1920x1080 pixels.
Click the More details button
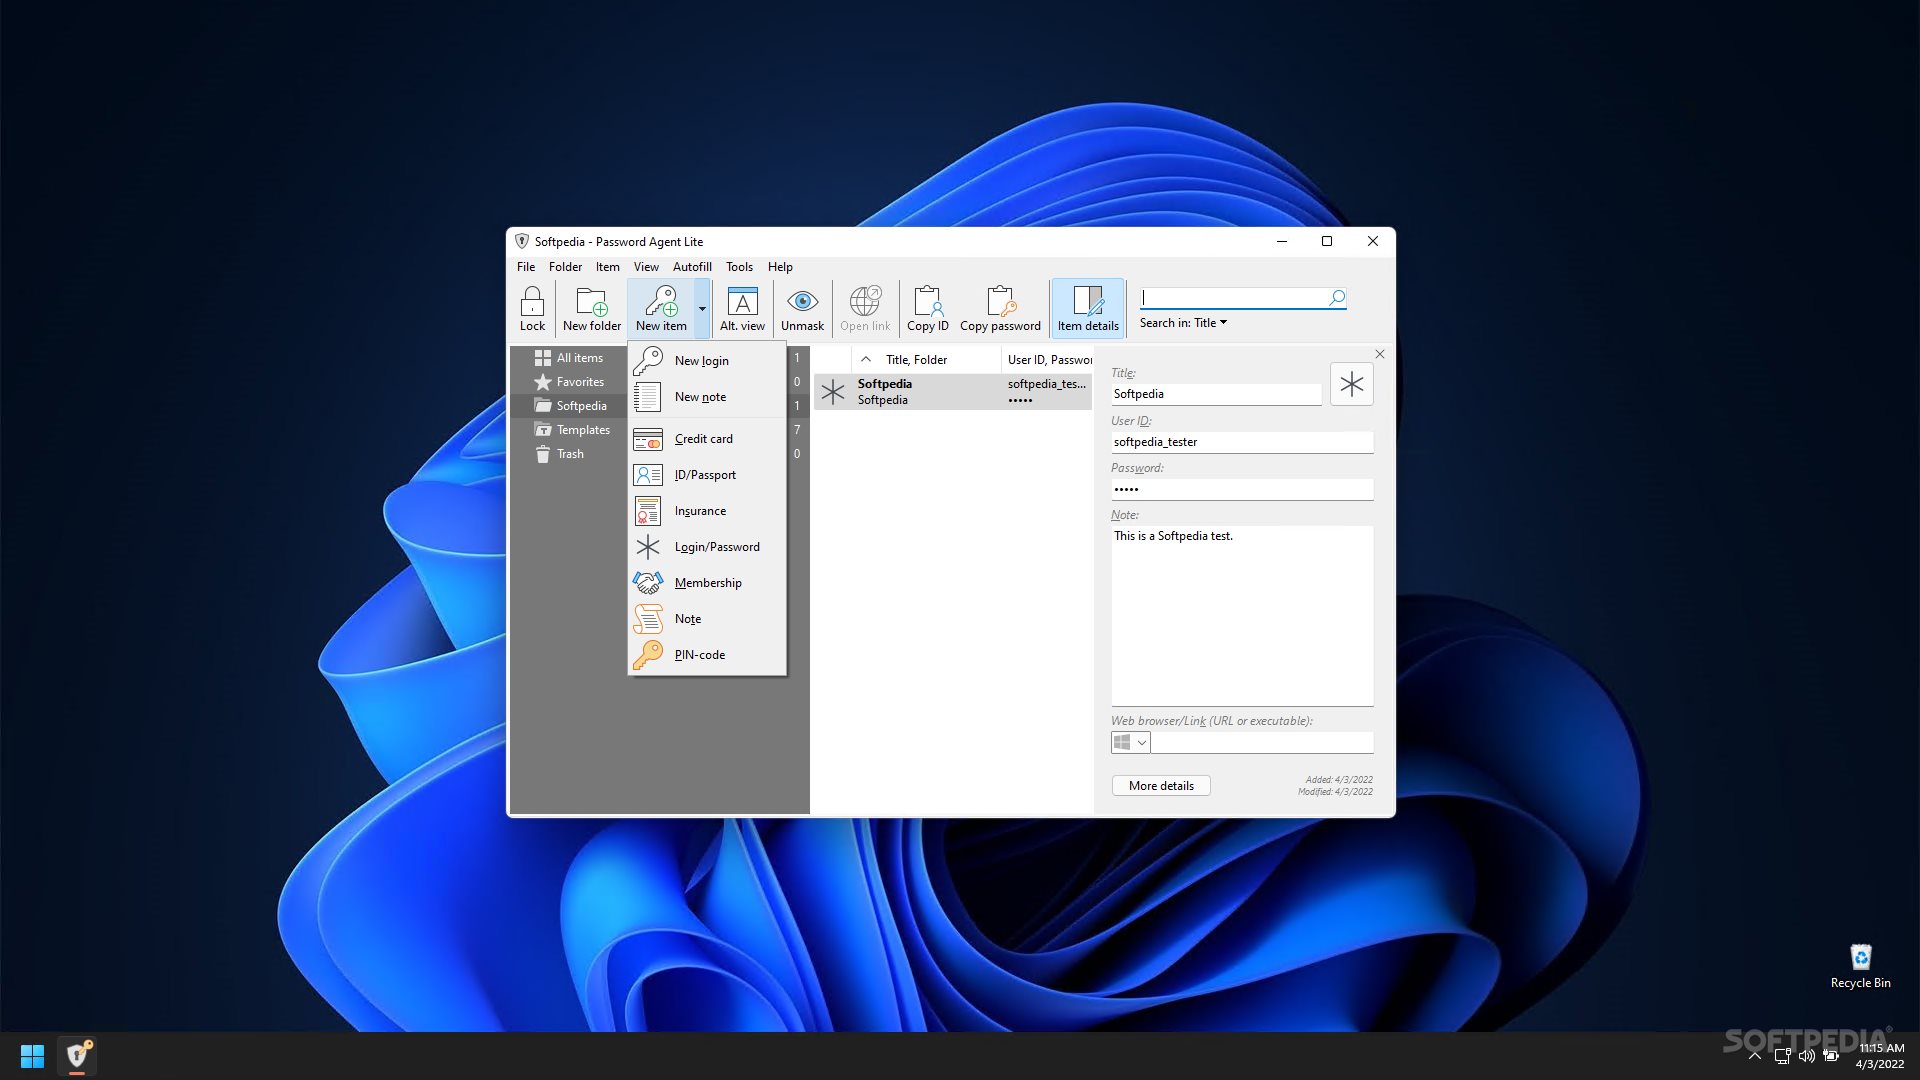pyautogui.click(x=1161, y=786)
